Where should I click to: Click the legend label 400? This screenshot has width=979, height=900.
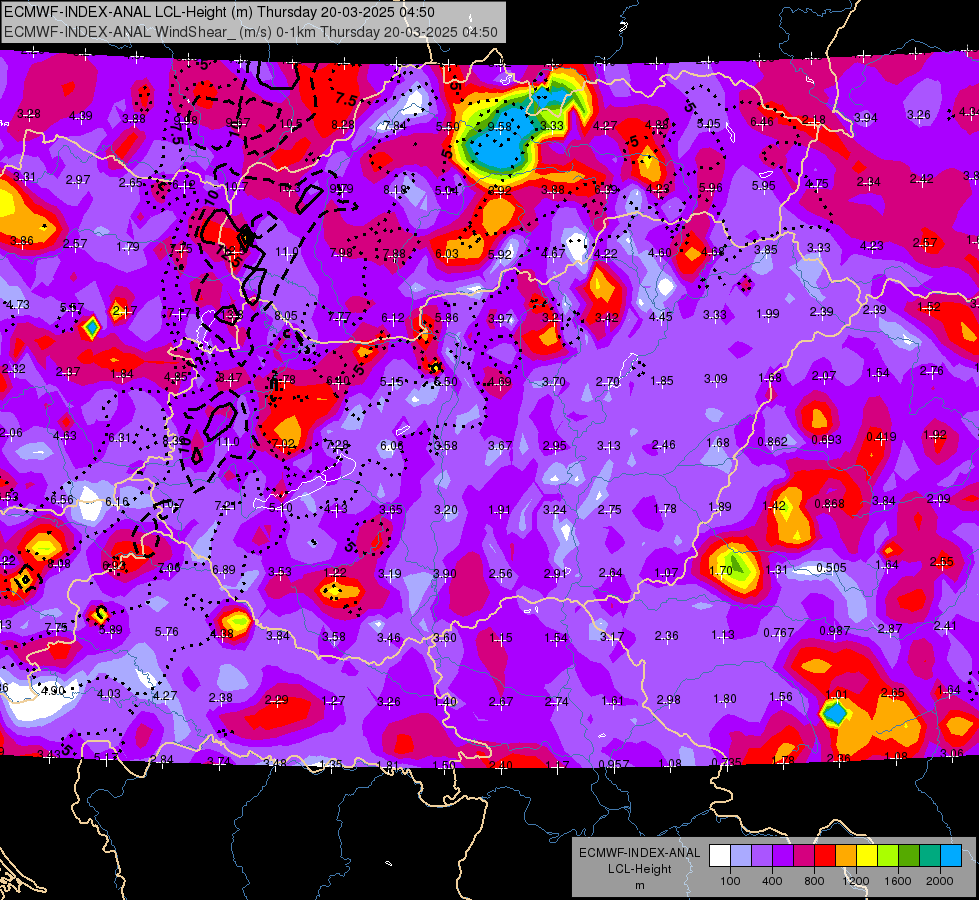(x=772, y=881)
